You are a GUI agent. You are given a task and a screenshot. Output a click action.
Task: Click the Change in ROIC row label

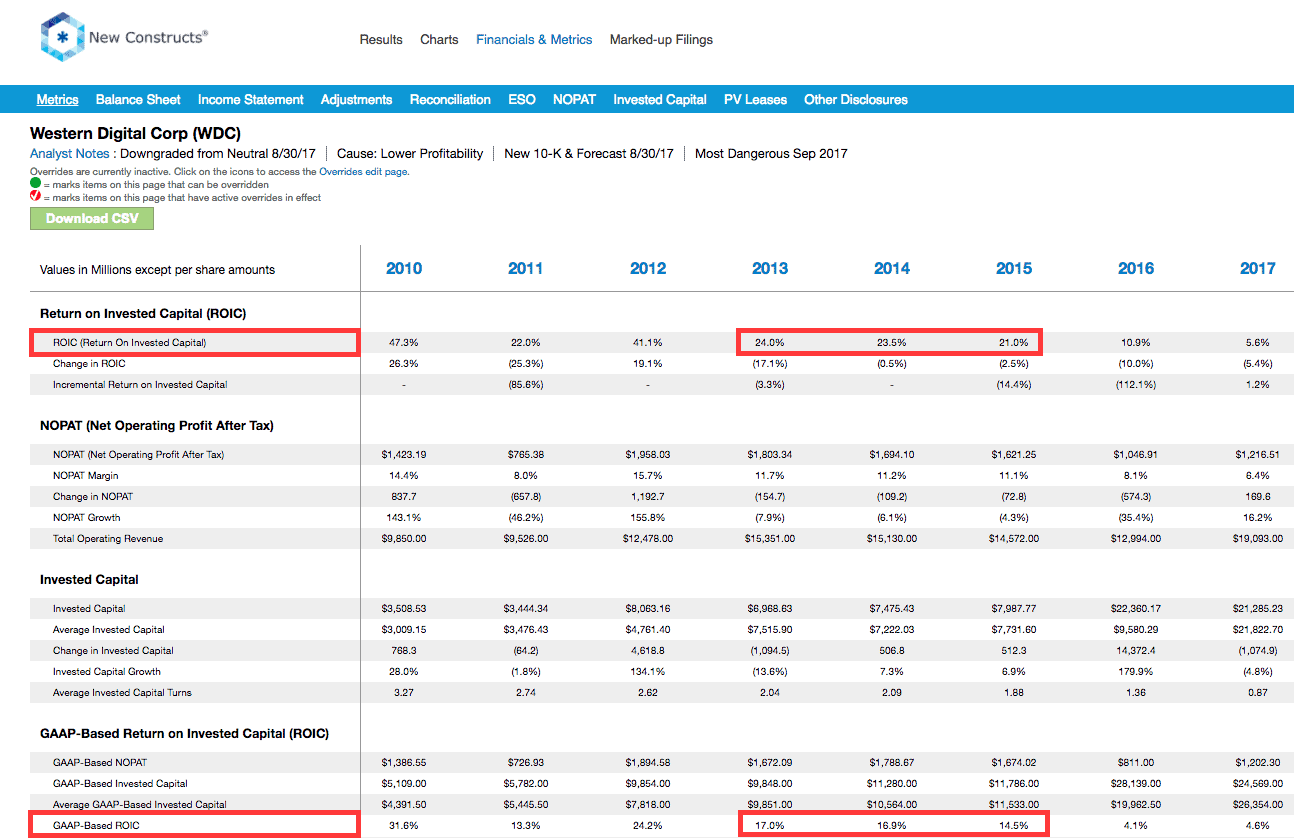[x=89, y=363]
